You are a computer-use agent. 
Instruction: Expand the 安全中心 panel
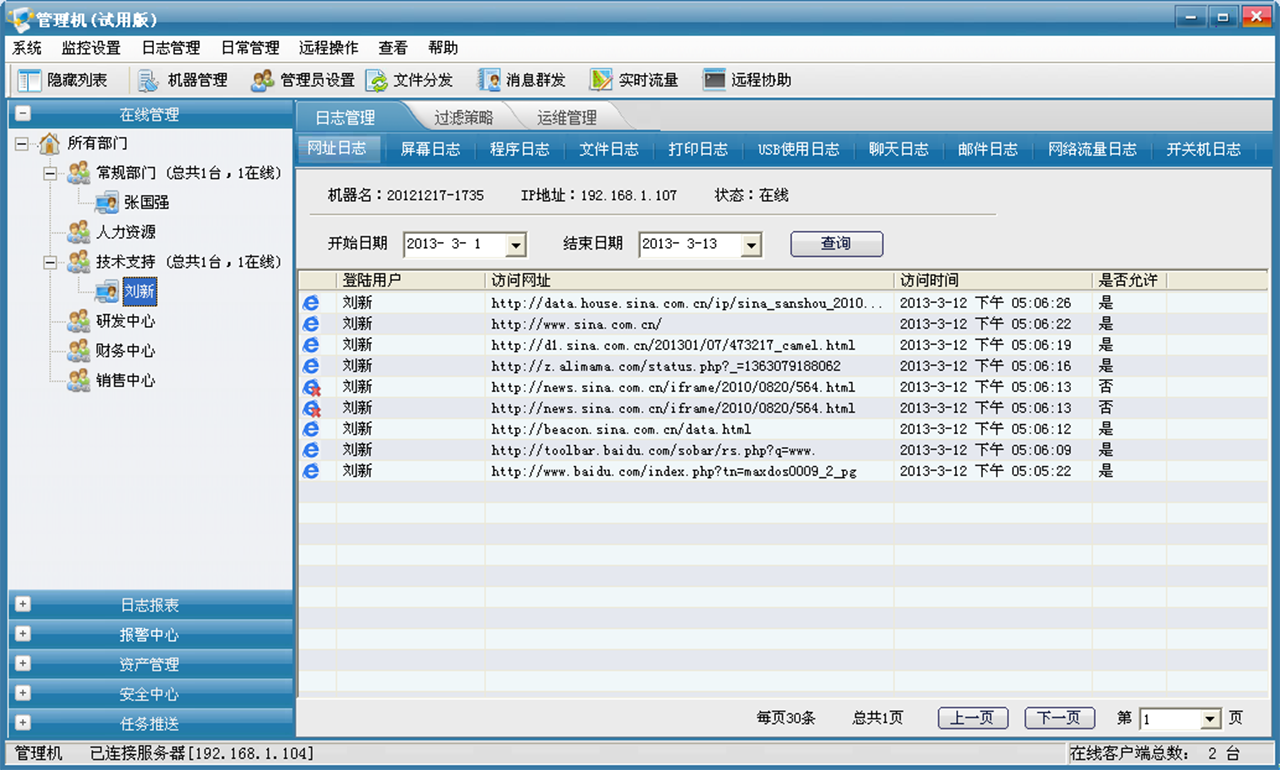pos(23,693)
